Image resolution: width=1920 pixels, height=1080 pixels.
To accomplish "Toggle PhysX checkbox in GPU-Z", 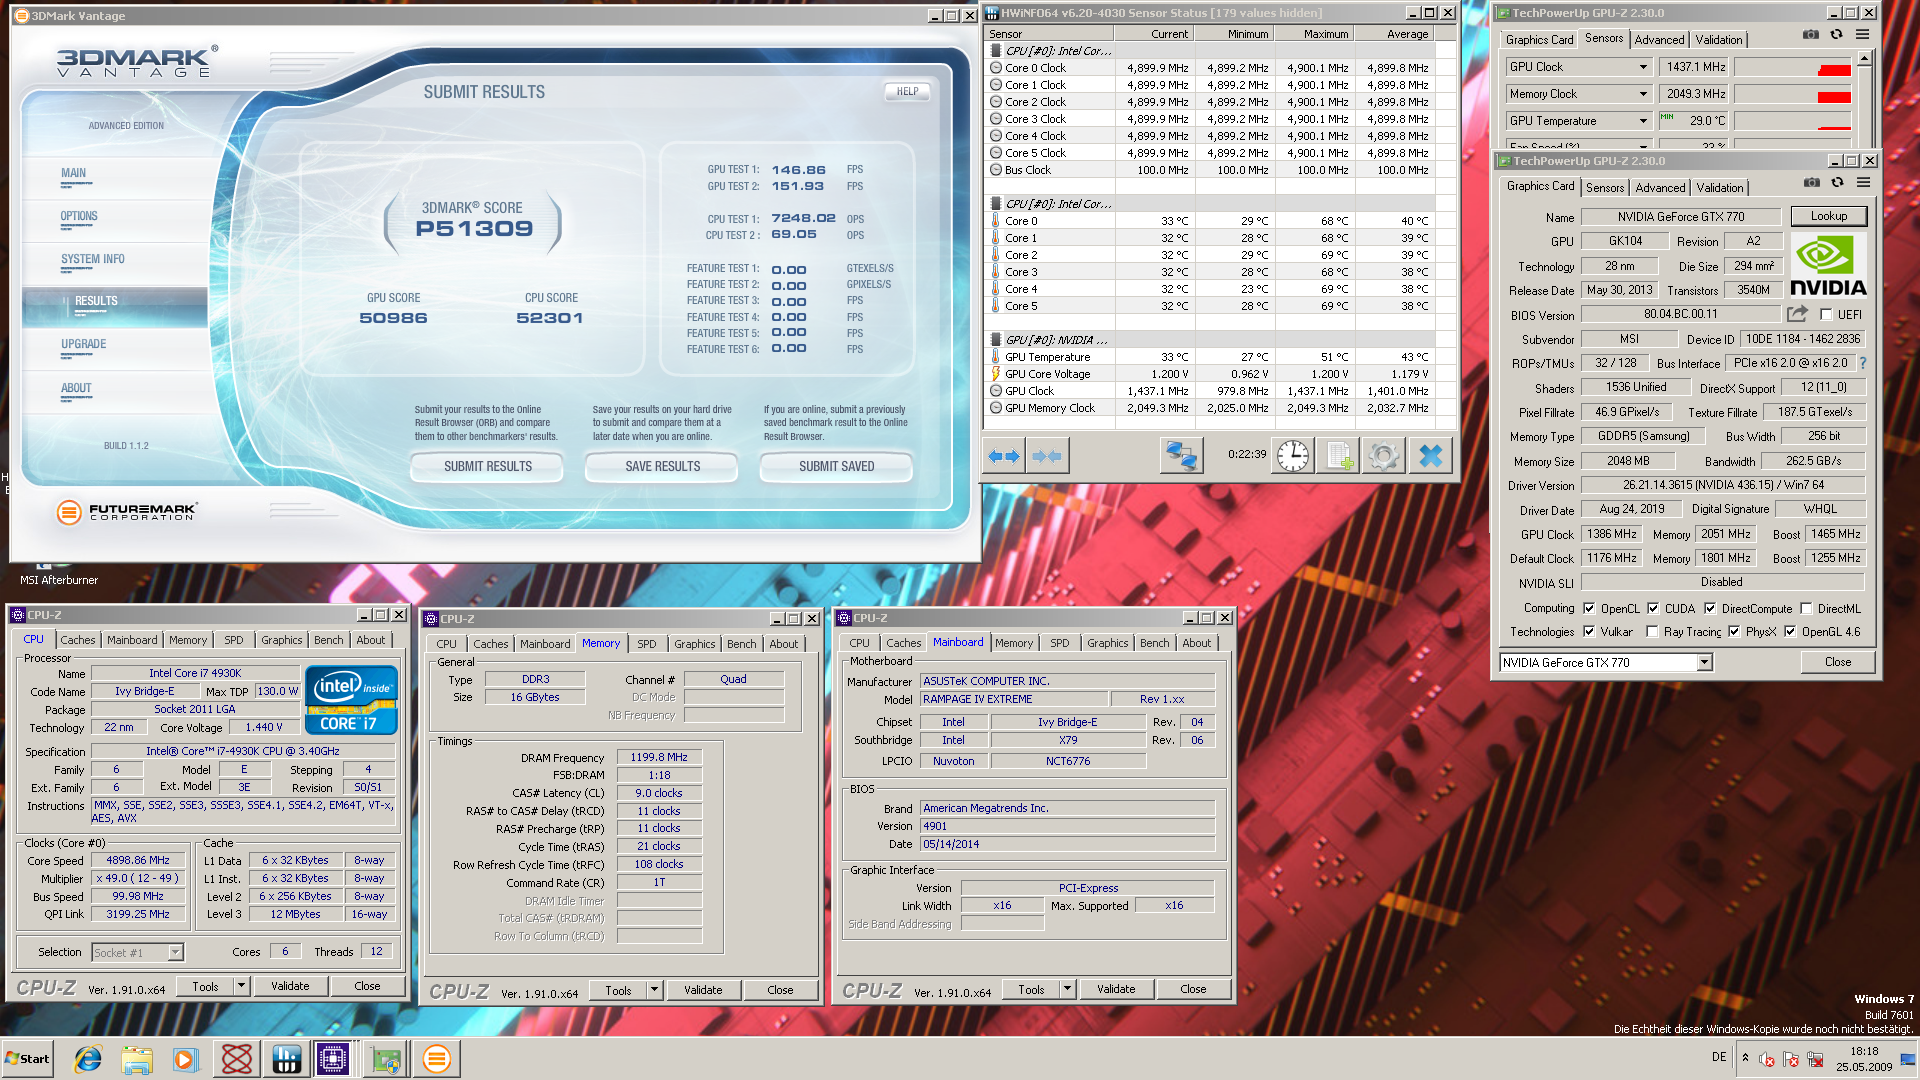I will 1734,631.
